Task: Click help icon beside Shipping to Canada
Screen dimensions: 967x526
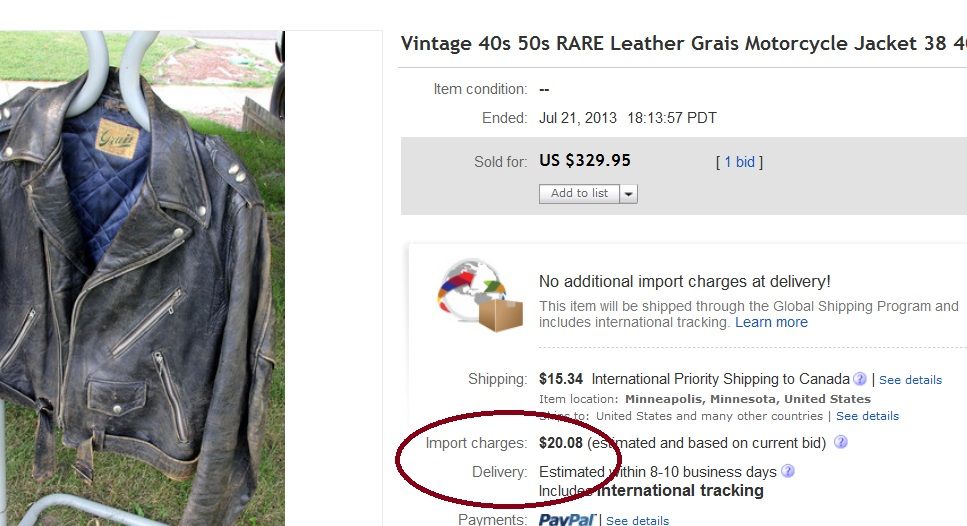Action: coord(860,379)
